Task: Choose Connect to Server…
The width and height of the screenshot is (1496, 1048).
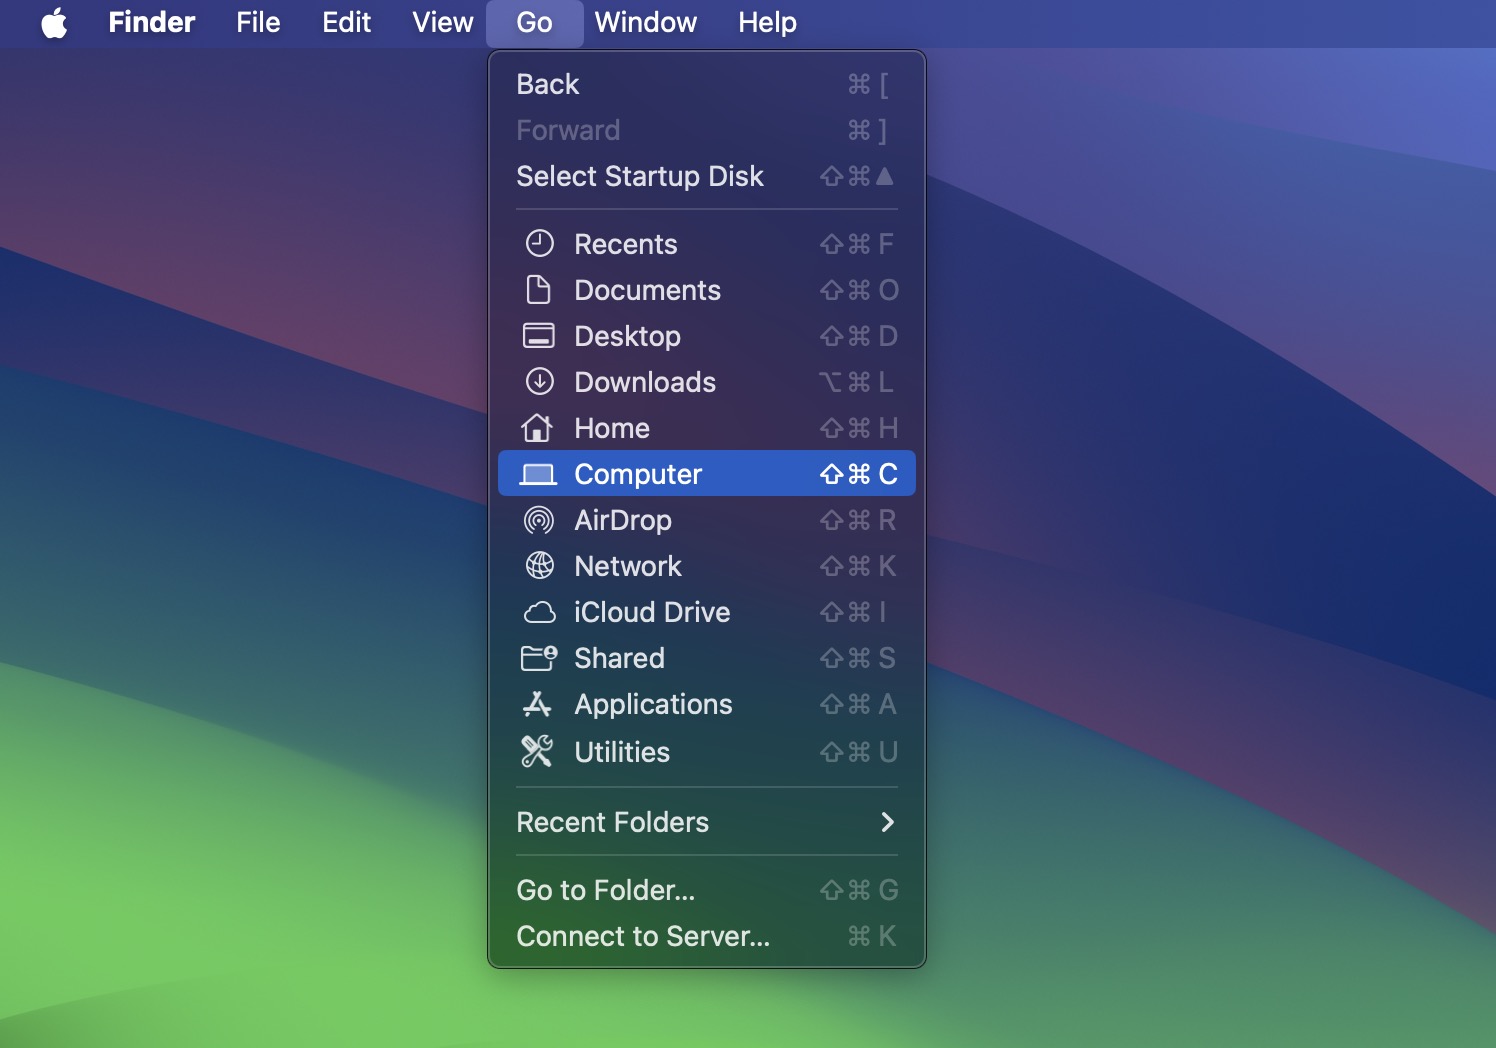Action: point(707,936)
